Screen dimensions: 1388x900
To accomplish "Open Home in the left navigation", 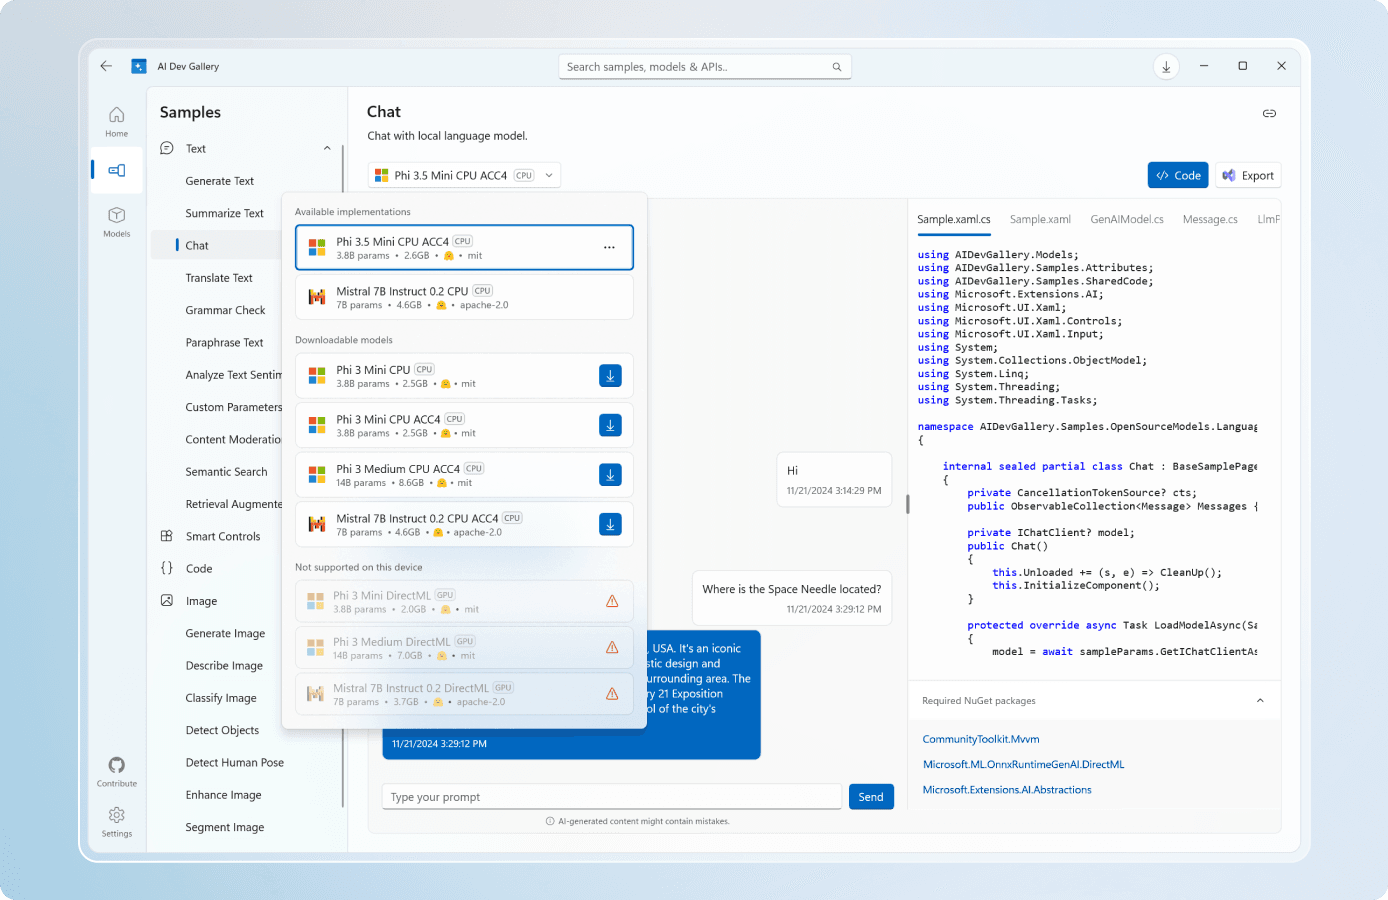I will point(117,121).
